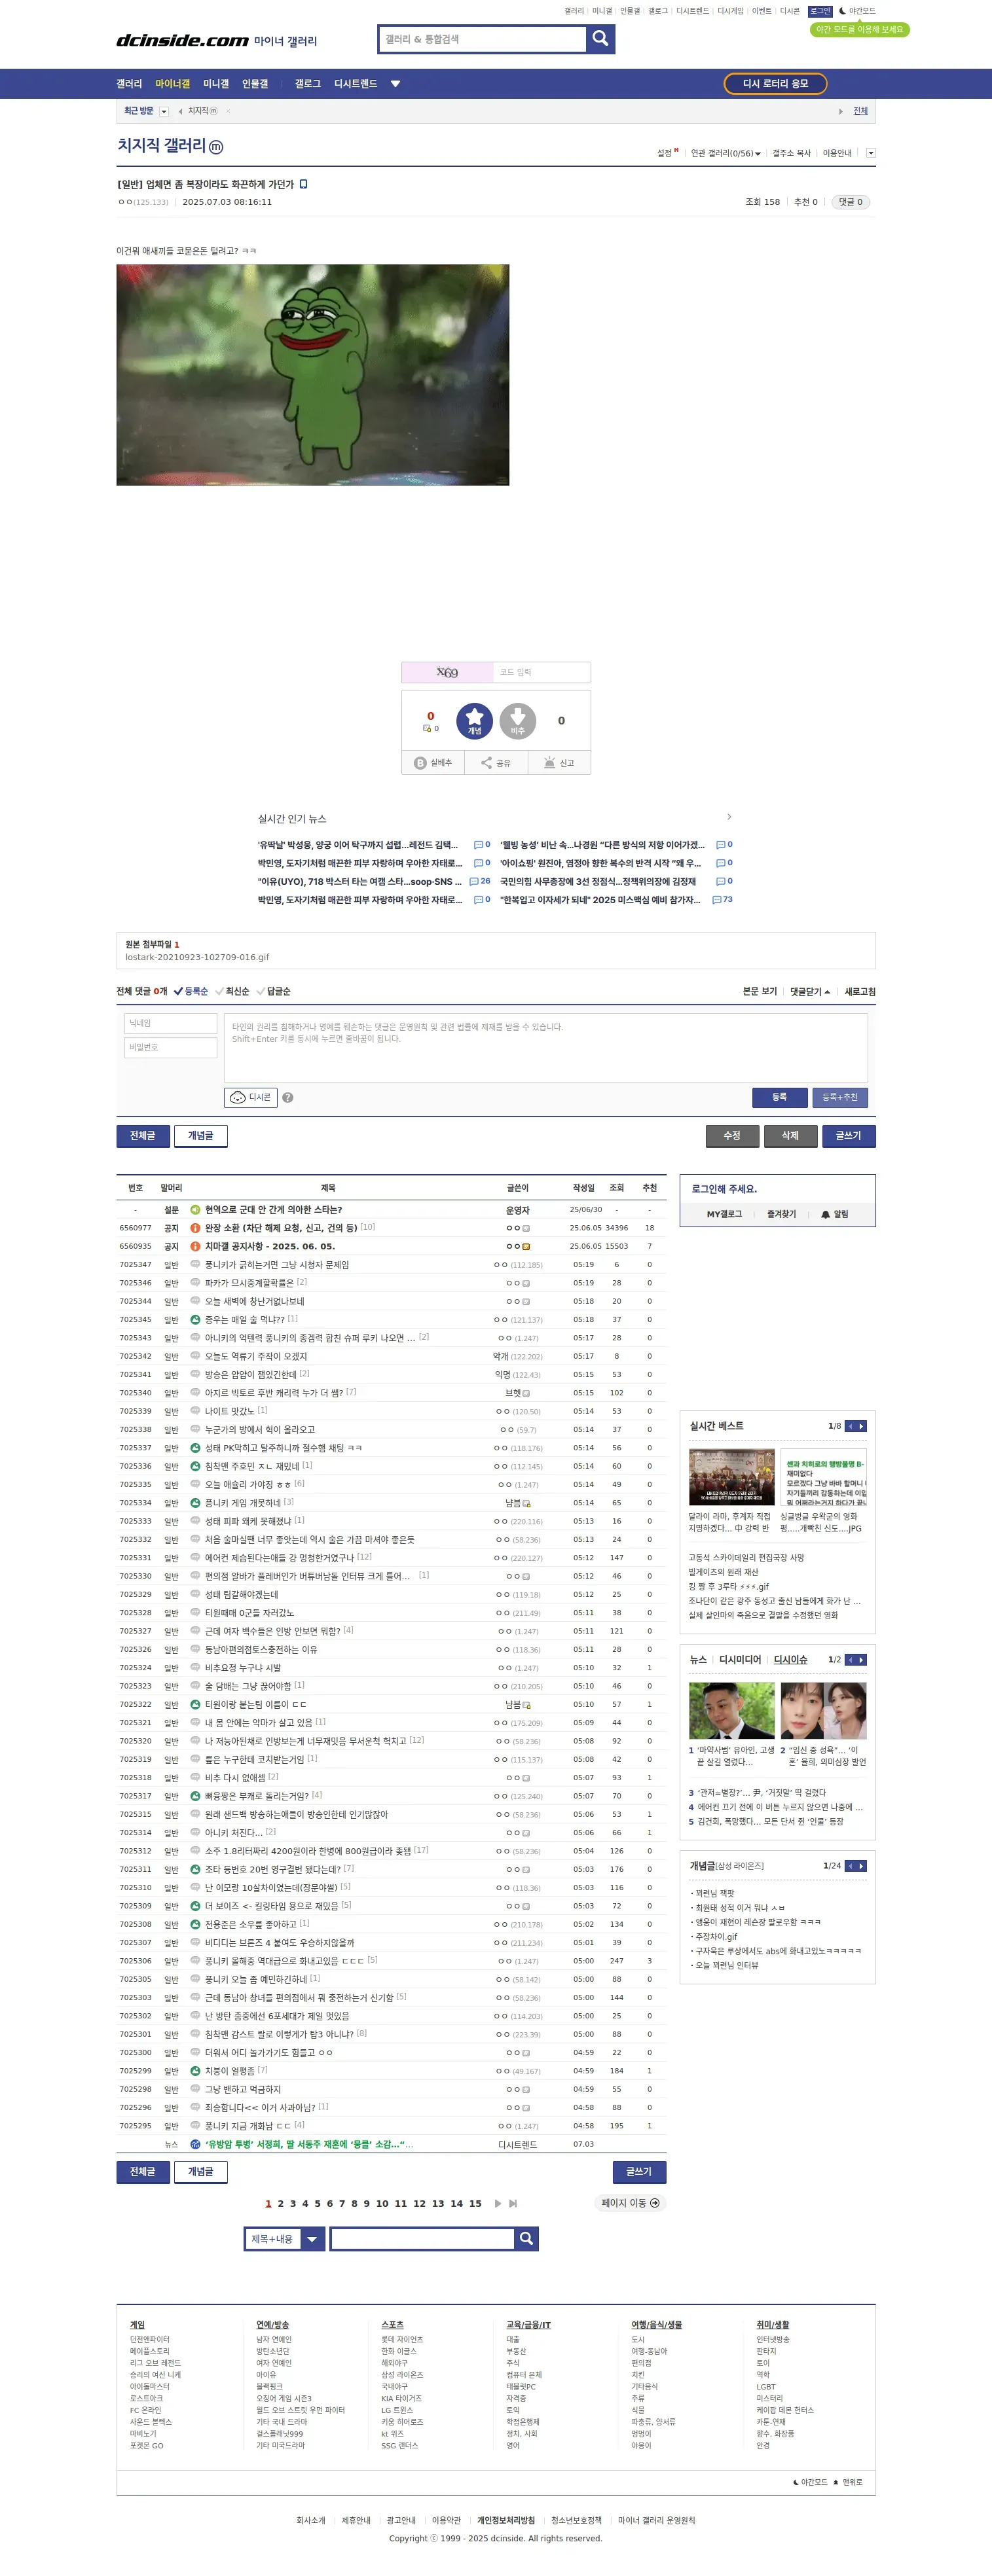Click the 로그인 button at top

pyautogui.click(x=820, y=11)
